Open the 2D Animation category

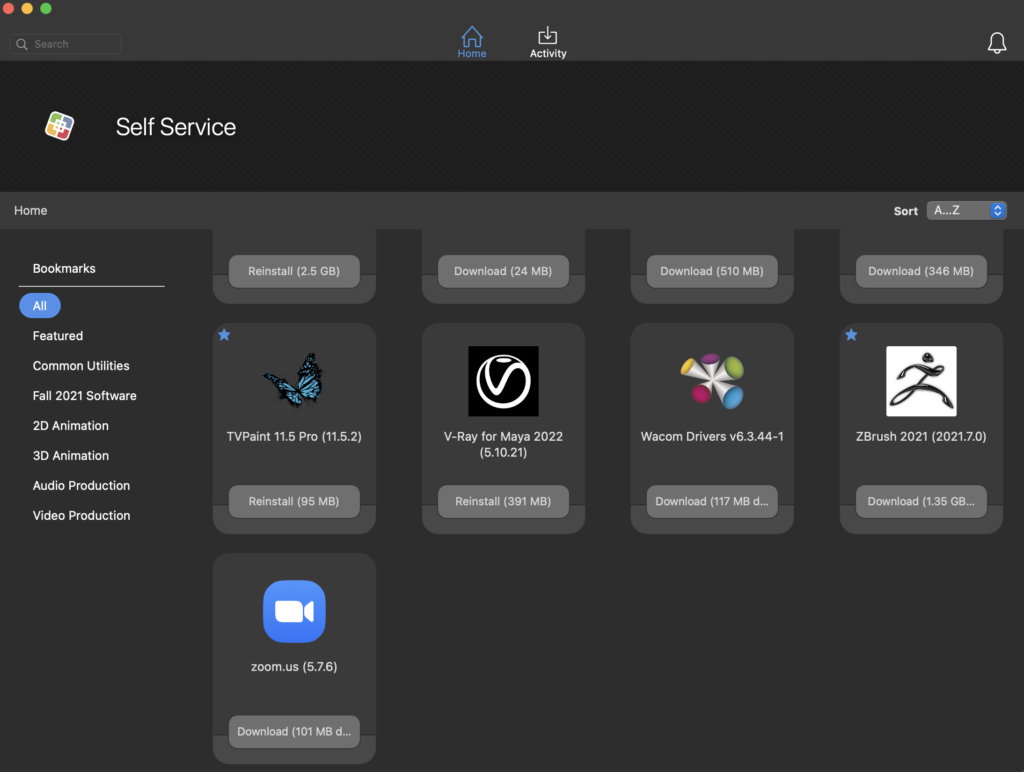[71, 426]
